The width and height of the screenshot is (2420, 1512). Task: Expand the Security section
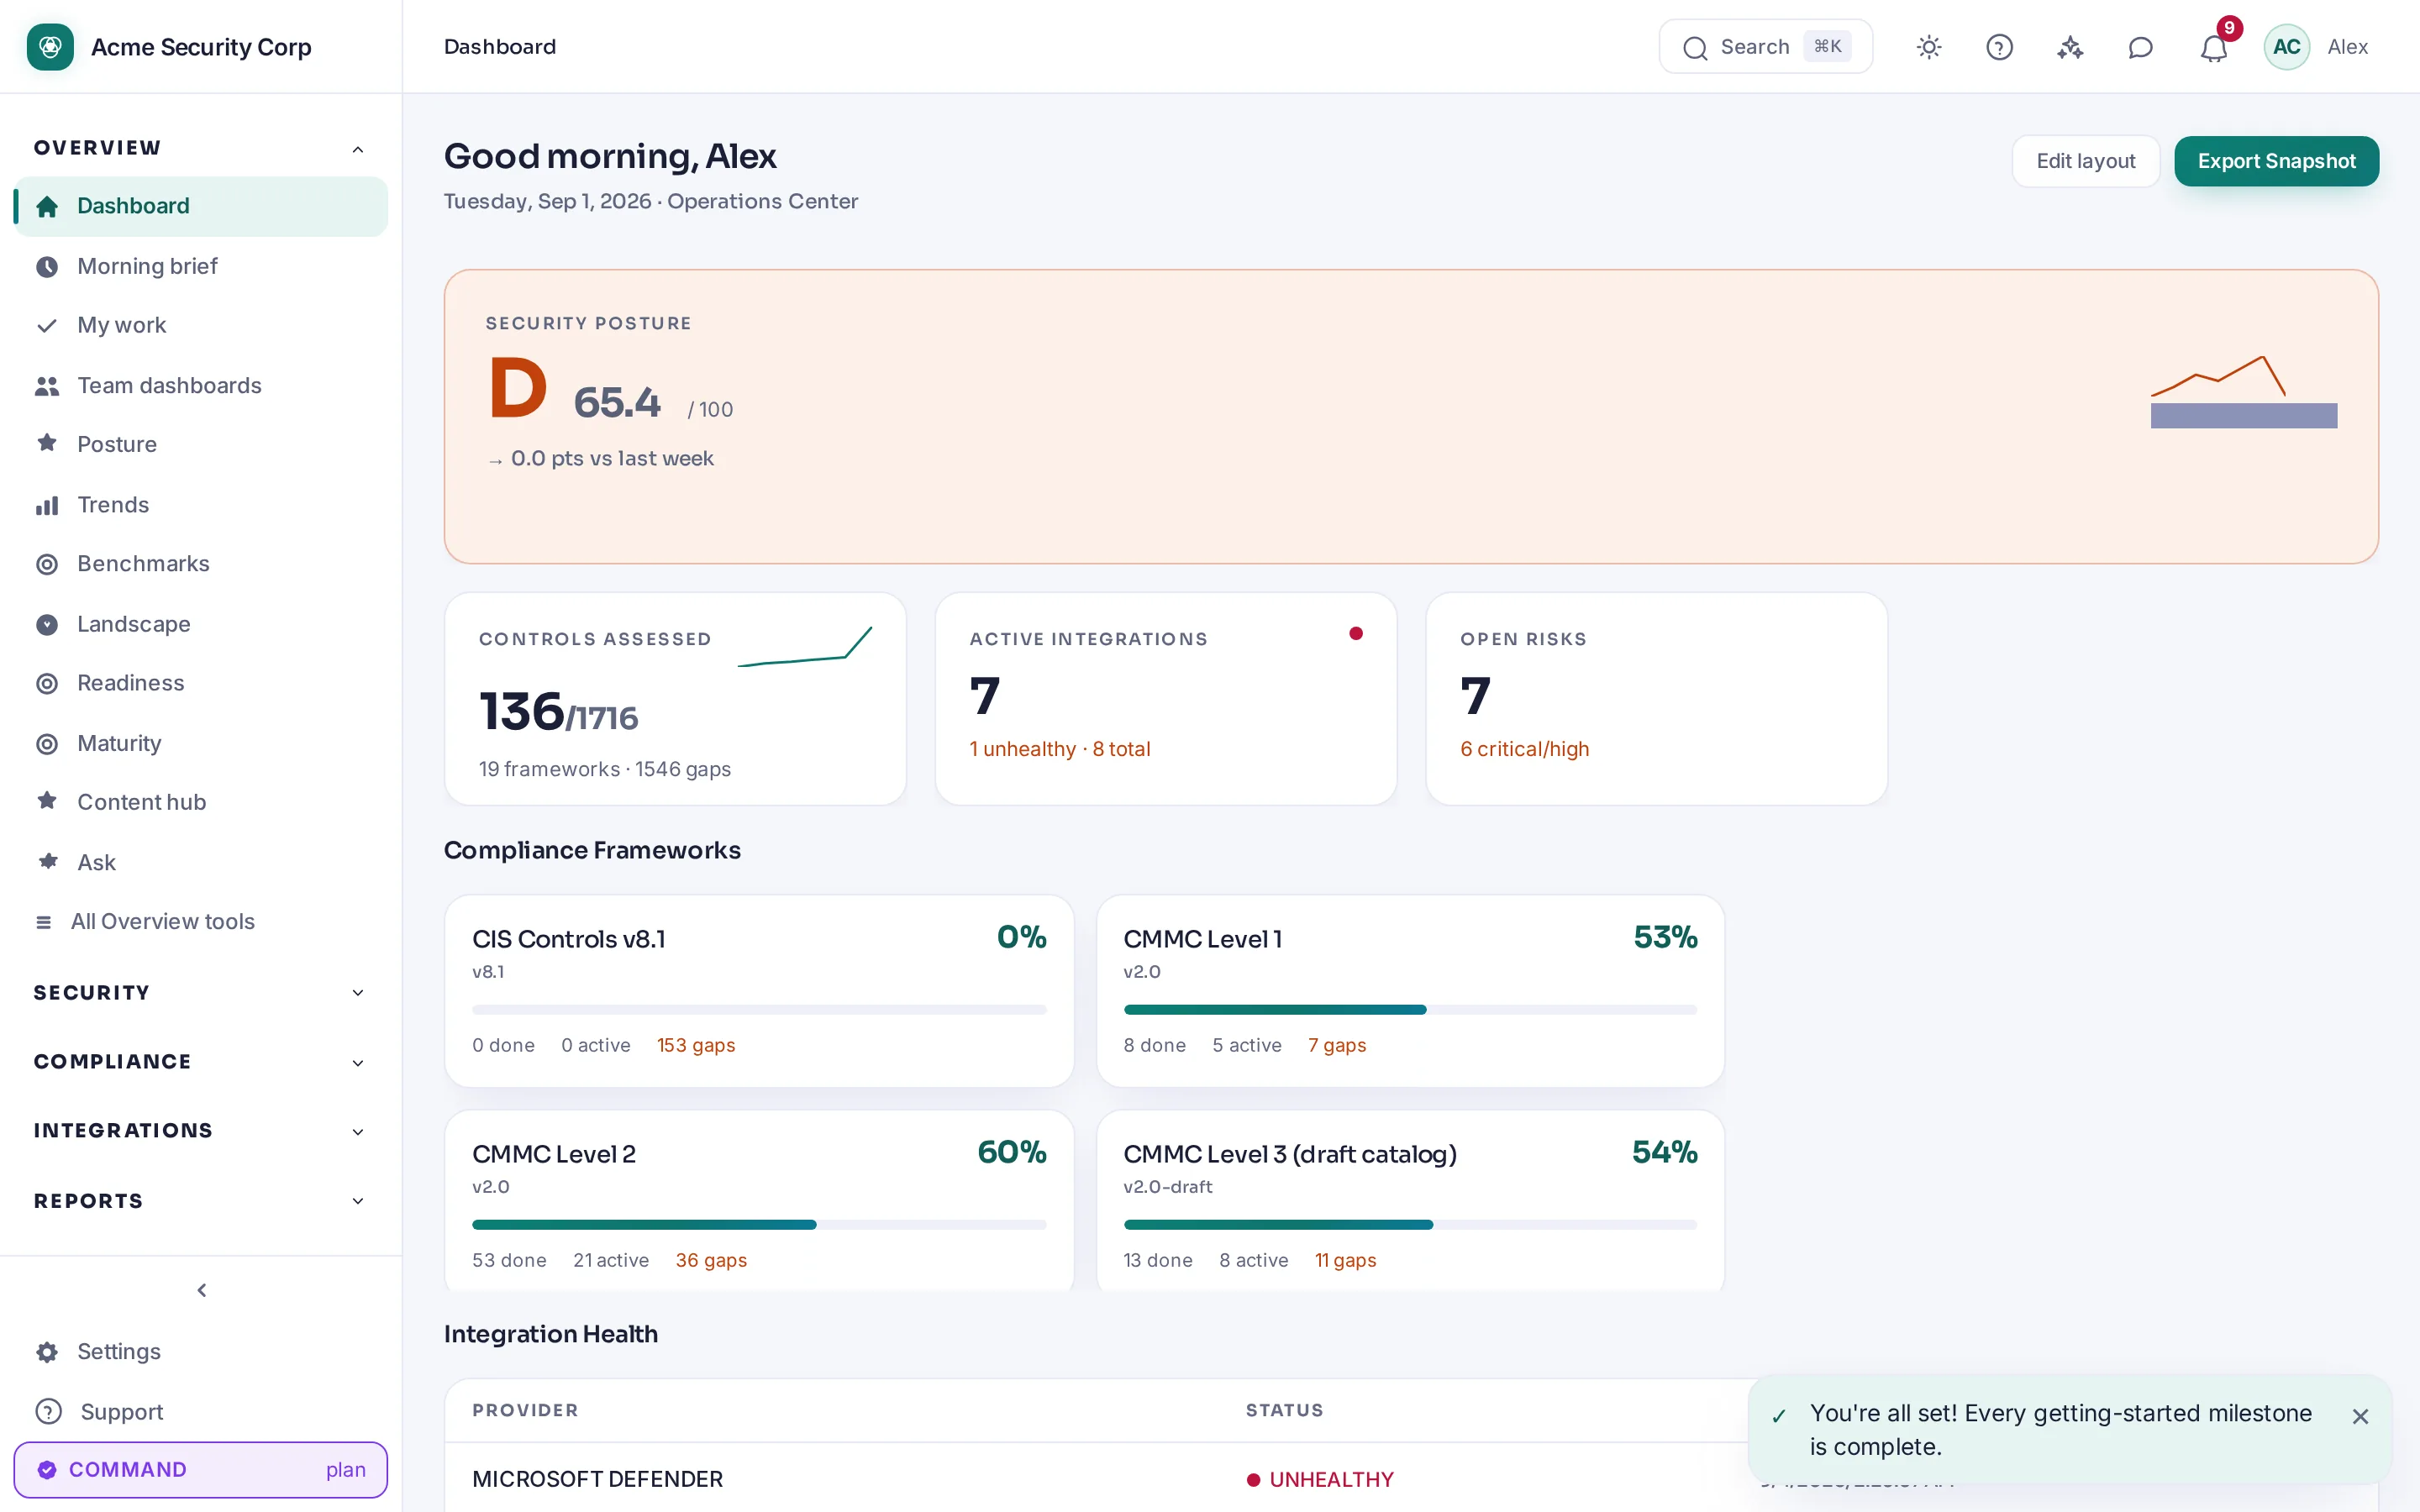click(x=200, y=992)
